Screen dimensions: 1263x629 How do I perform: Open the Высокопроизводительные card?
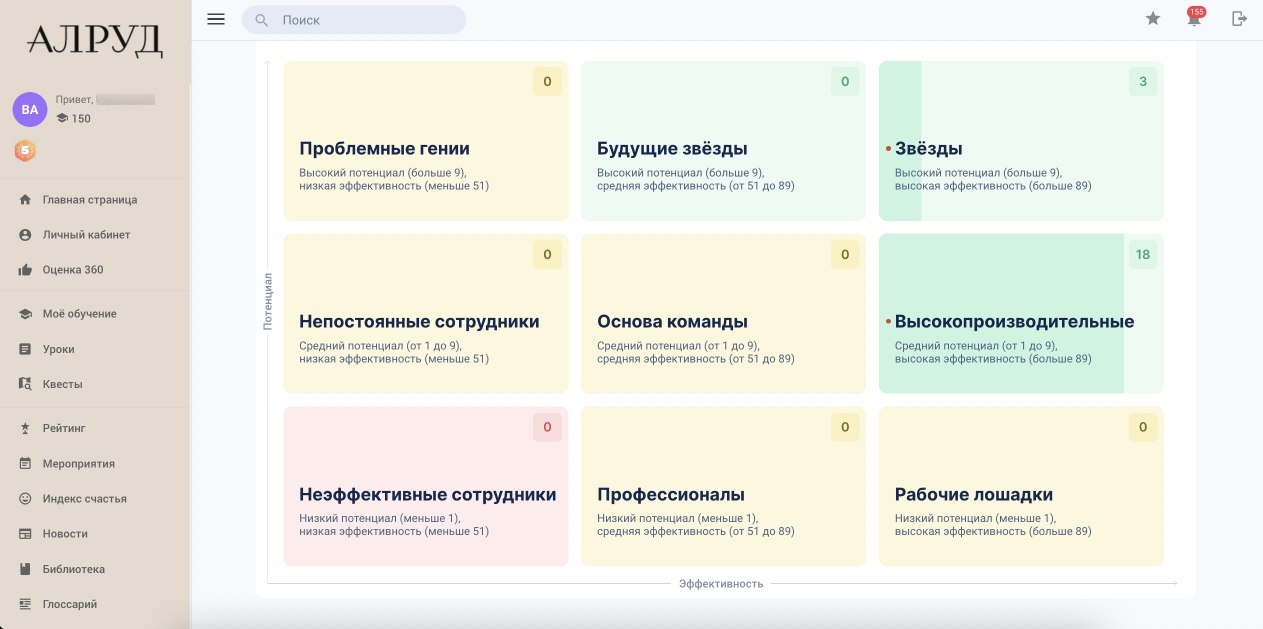(x=1021, y=314)
